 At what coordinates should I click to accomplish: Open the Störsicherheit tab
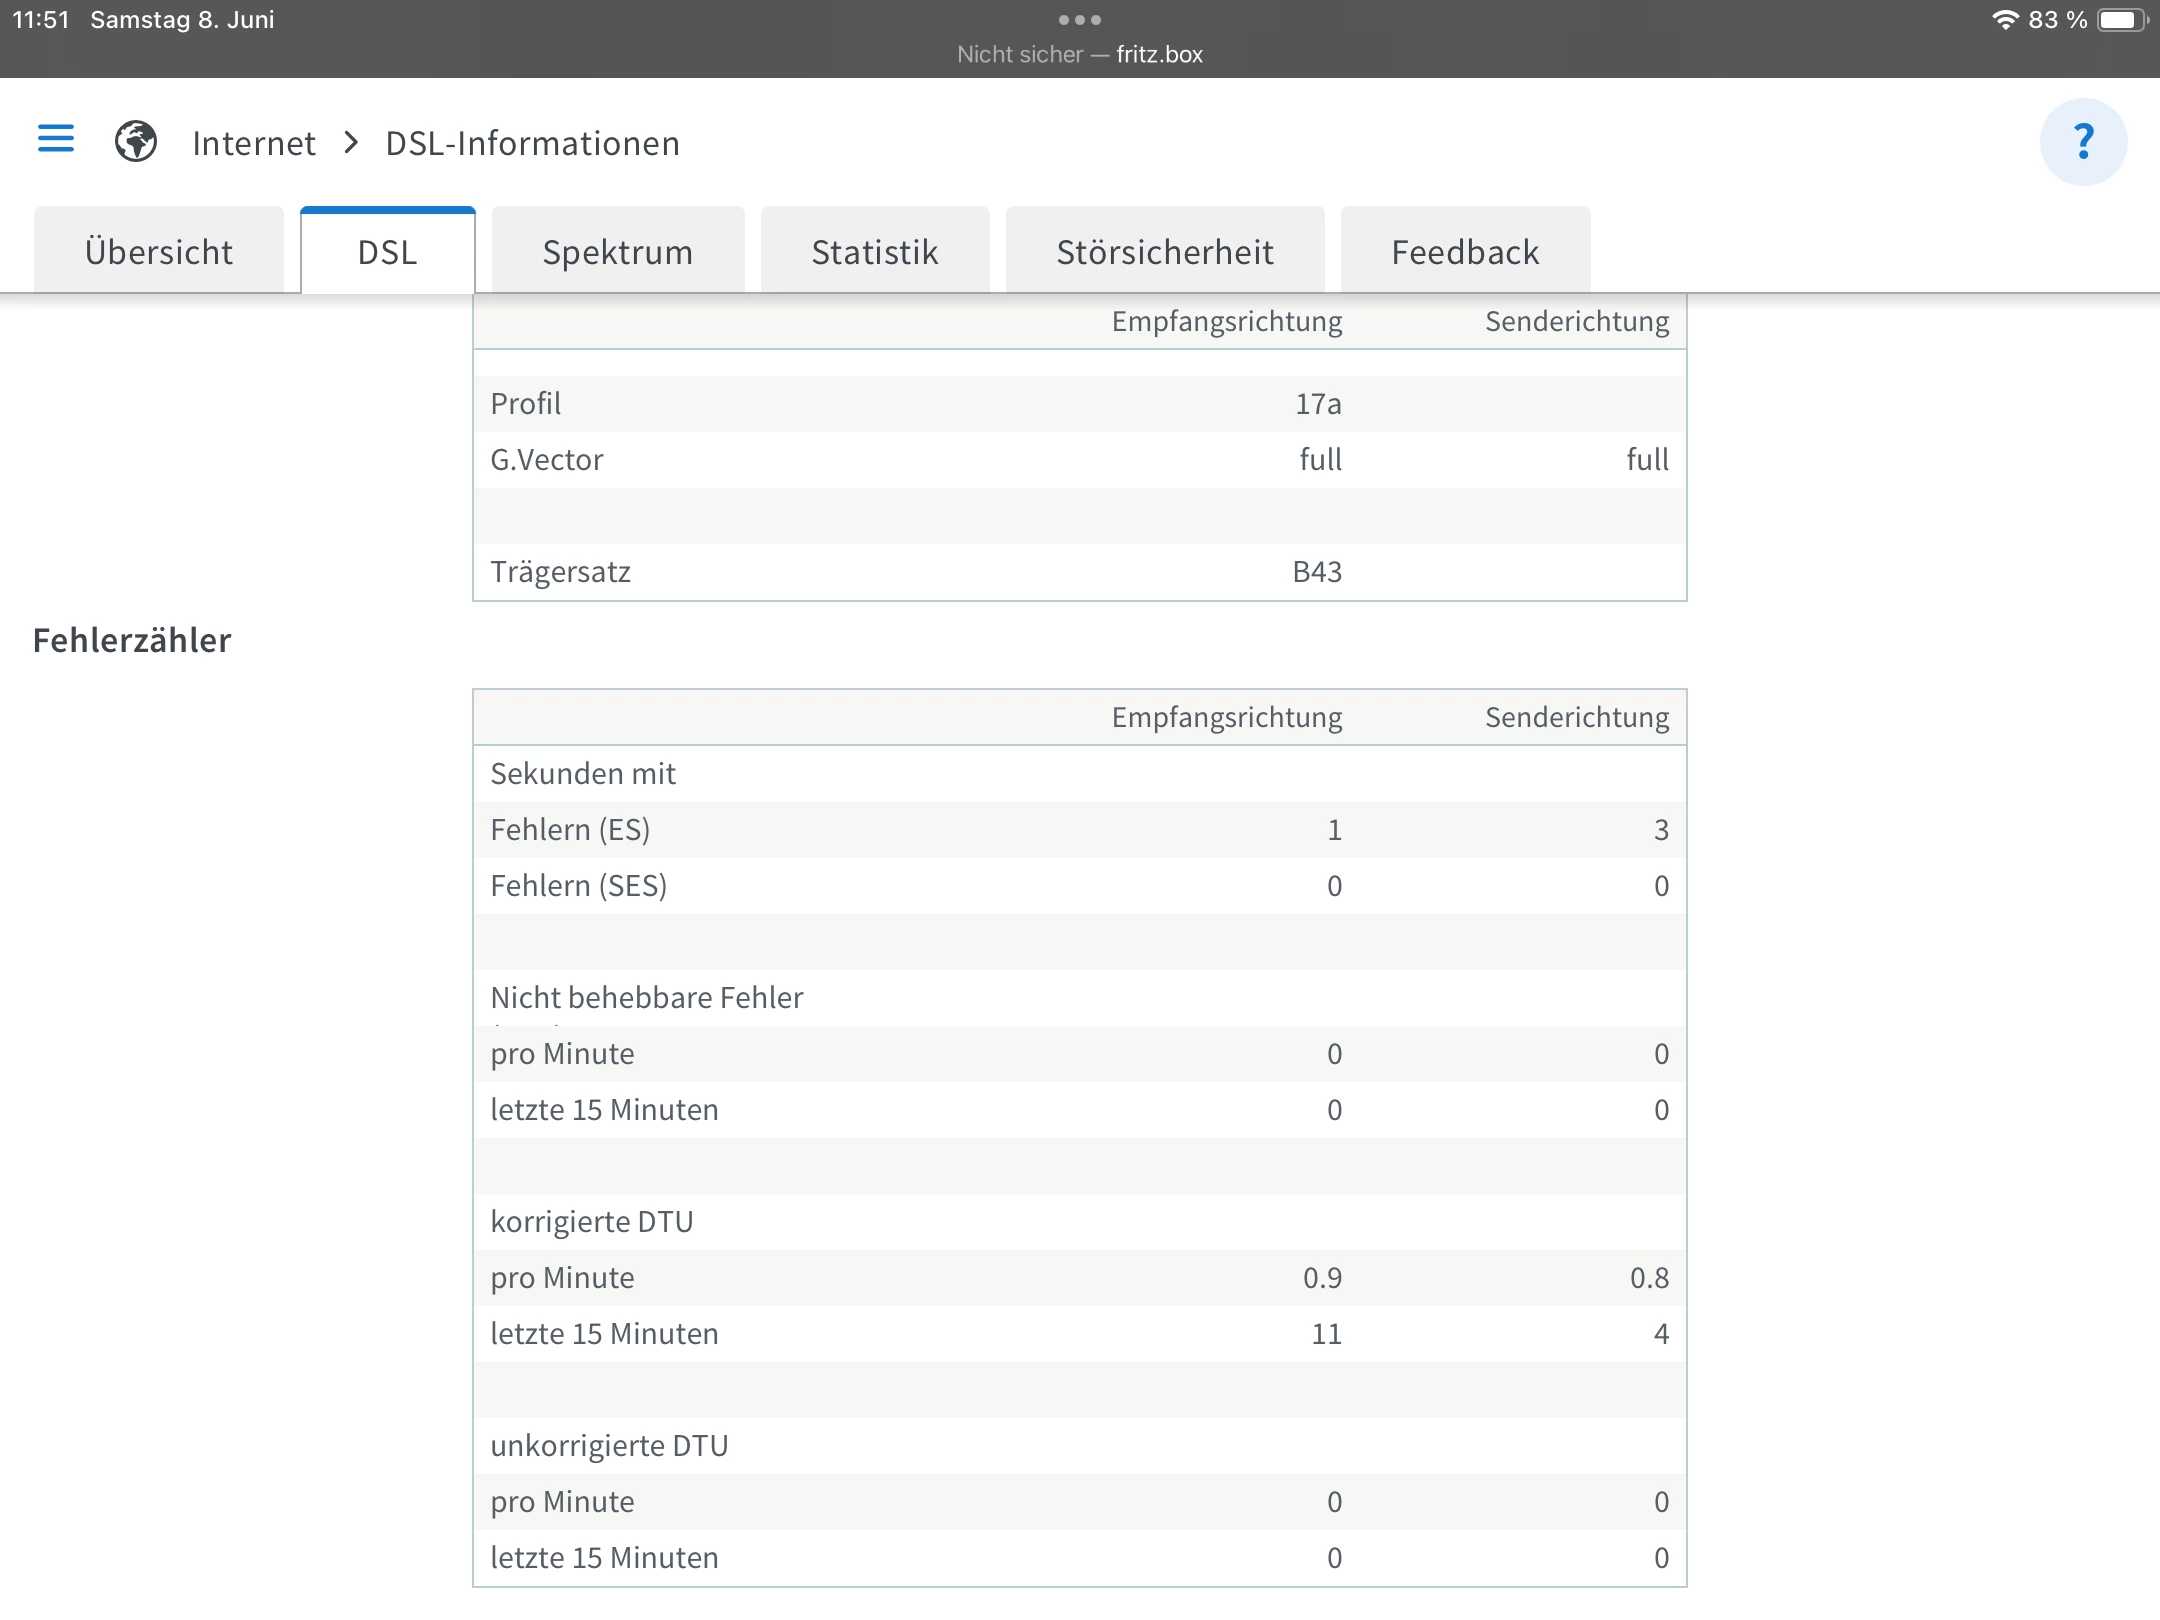coord(1165,251)
